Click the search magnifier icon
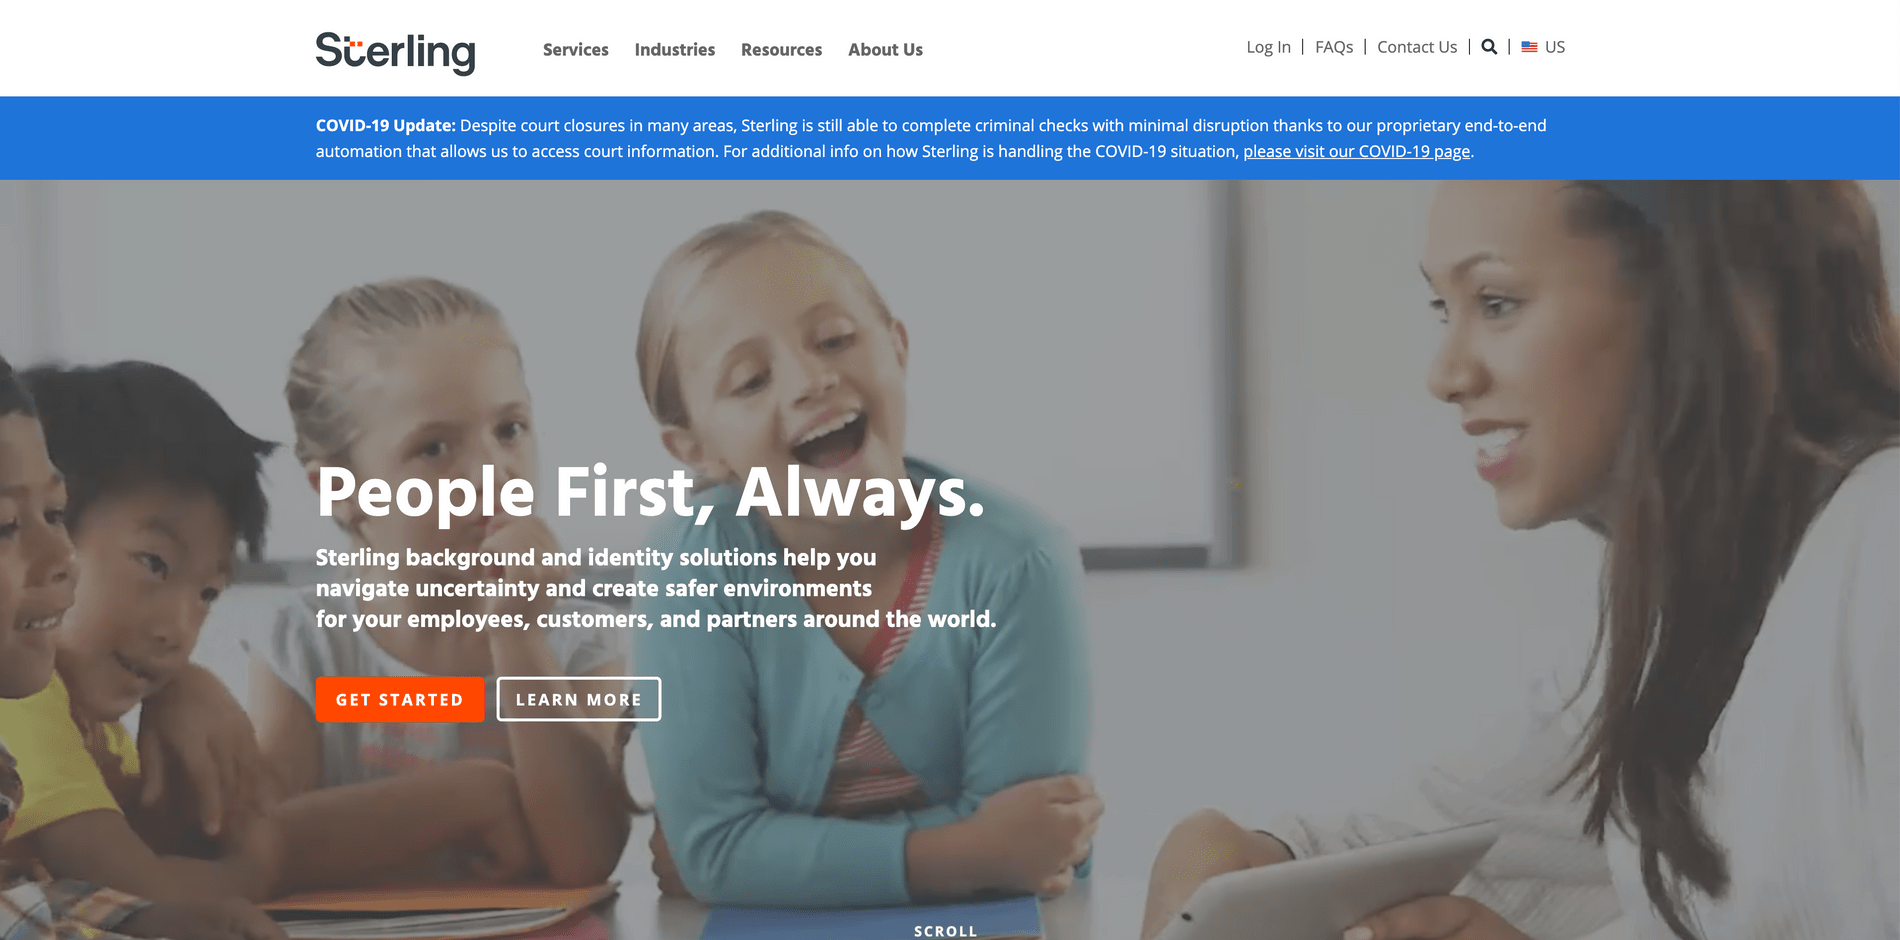Image resolution: width=1900 pixels, height=940 pixels. coord(1489,47)
